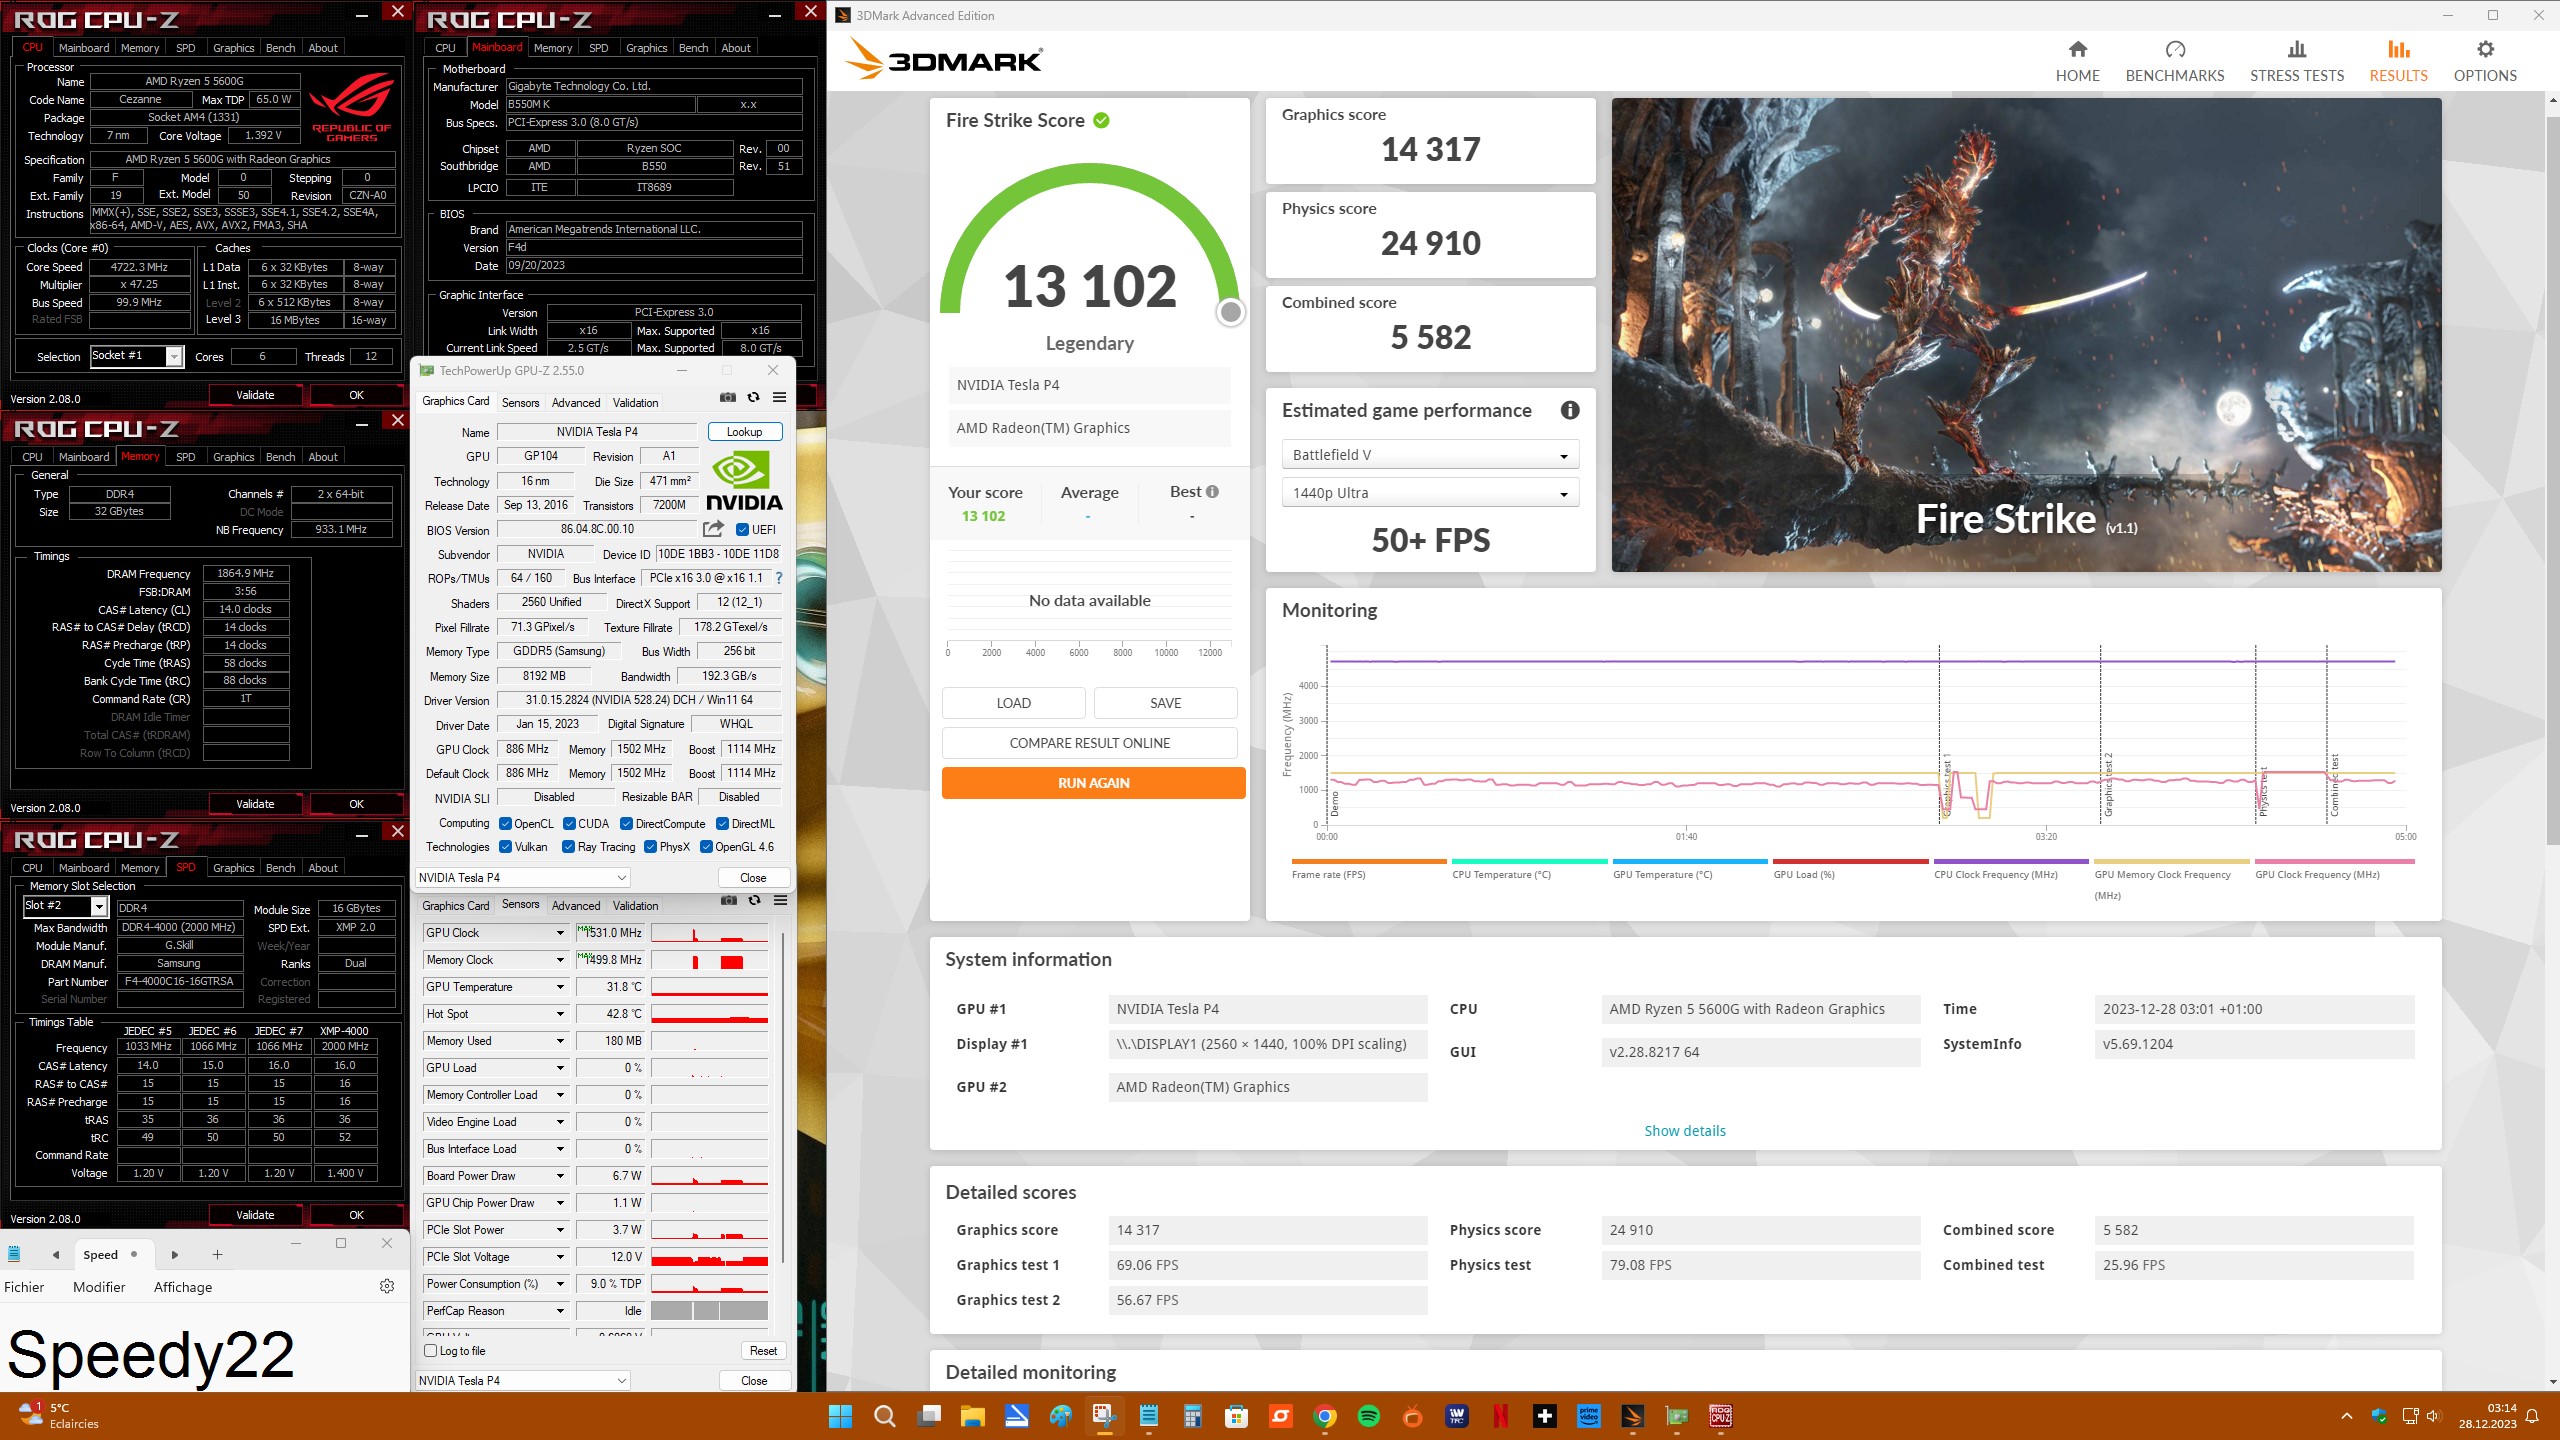Open Prime Video from the taskbar
2560x1440 pixels.
point(1589,1416)
